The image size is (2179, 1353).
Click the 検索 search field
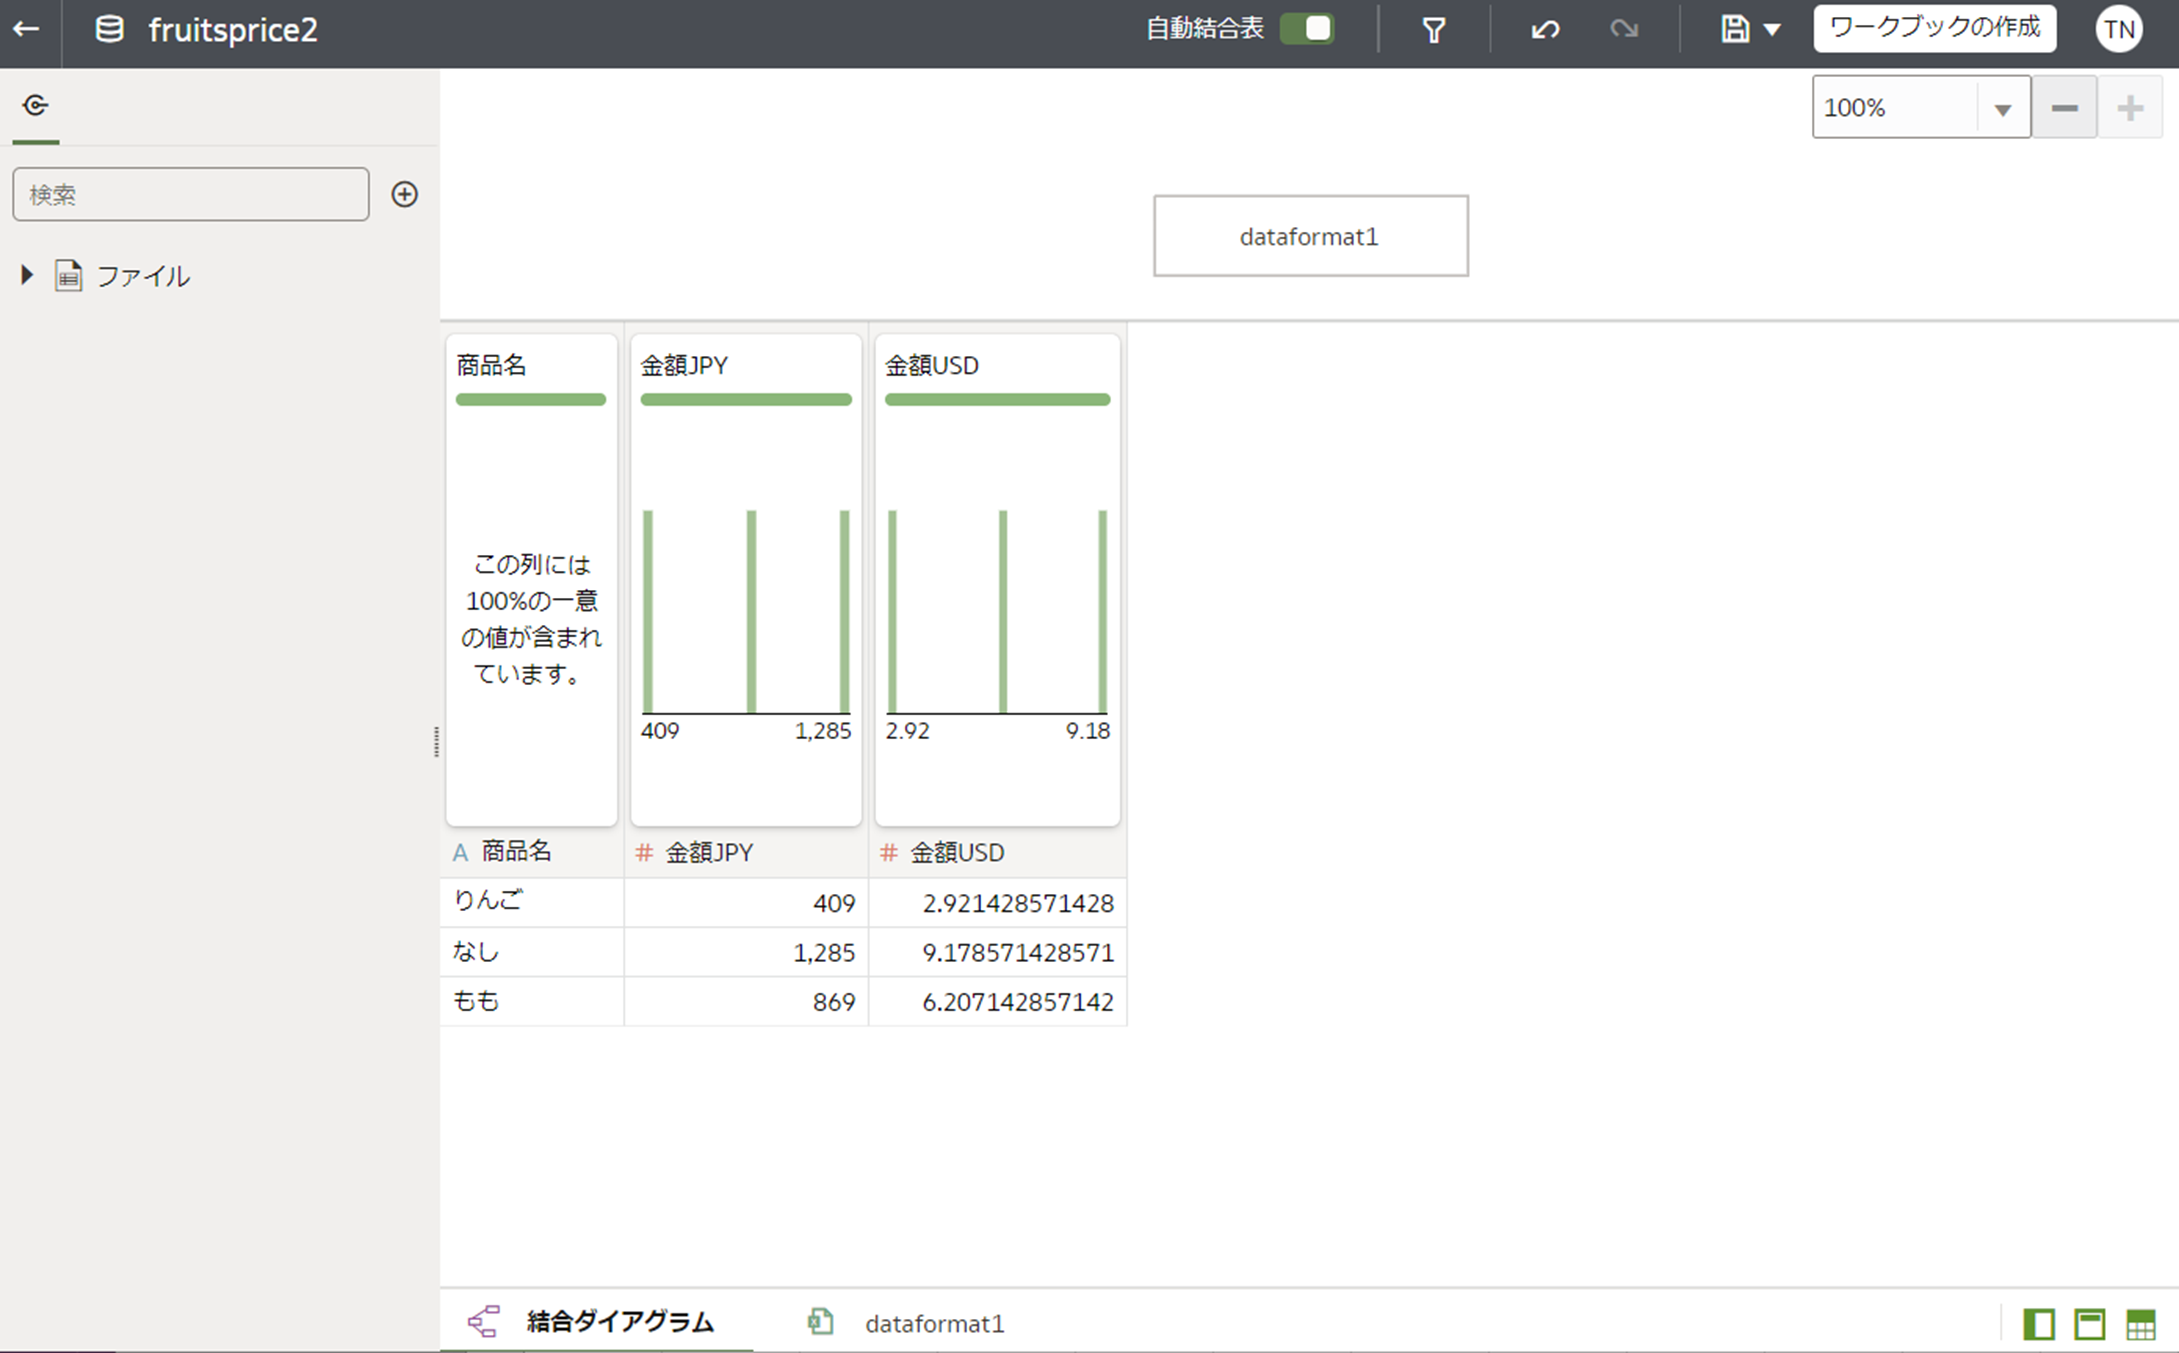[x=190, y=194]
